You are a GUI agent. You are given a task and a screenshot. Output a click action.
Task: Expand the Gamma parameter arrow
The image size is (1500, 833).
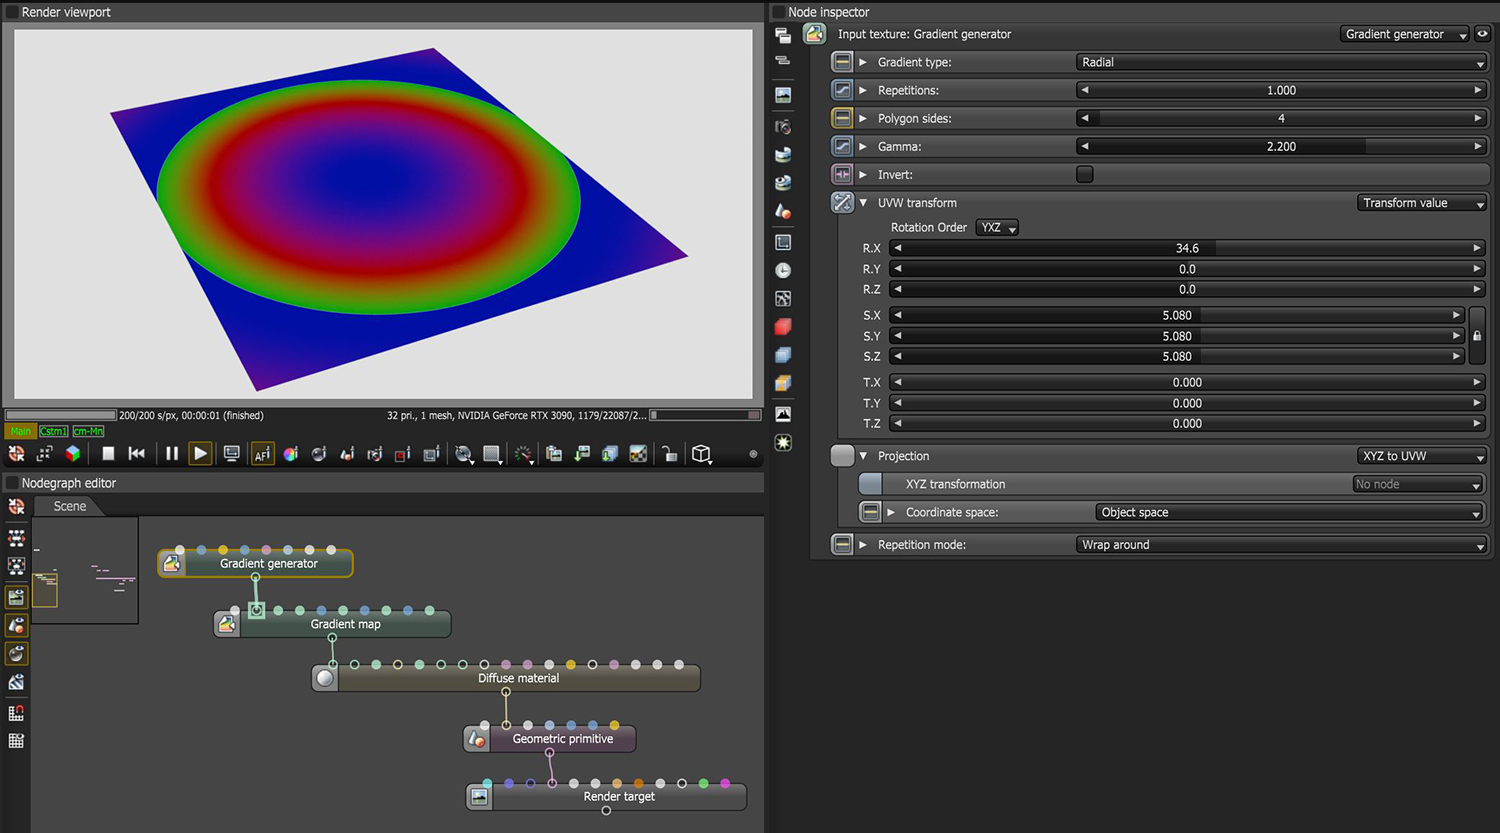[x=863, y=146]
